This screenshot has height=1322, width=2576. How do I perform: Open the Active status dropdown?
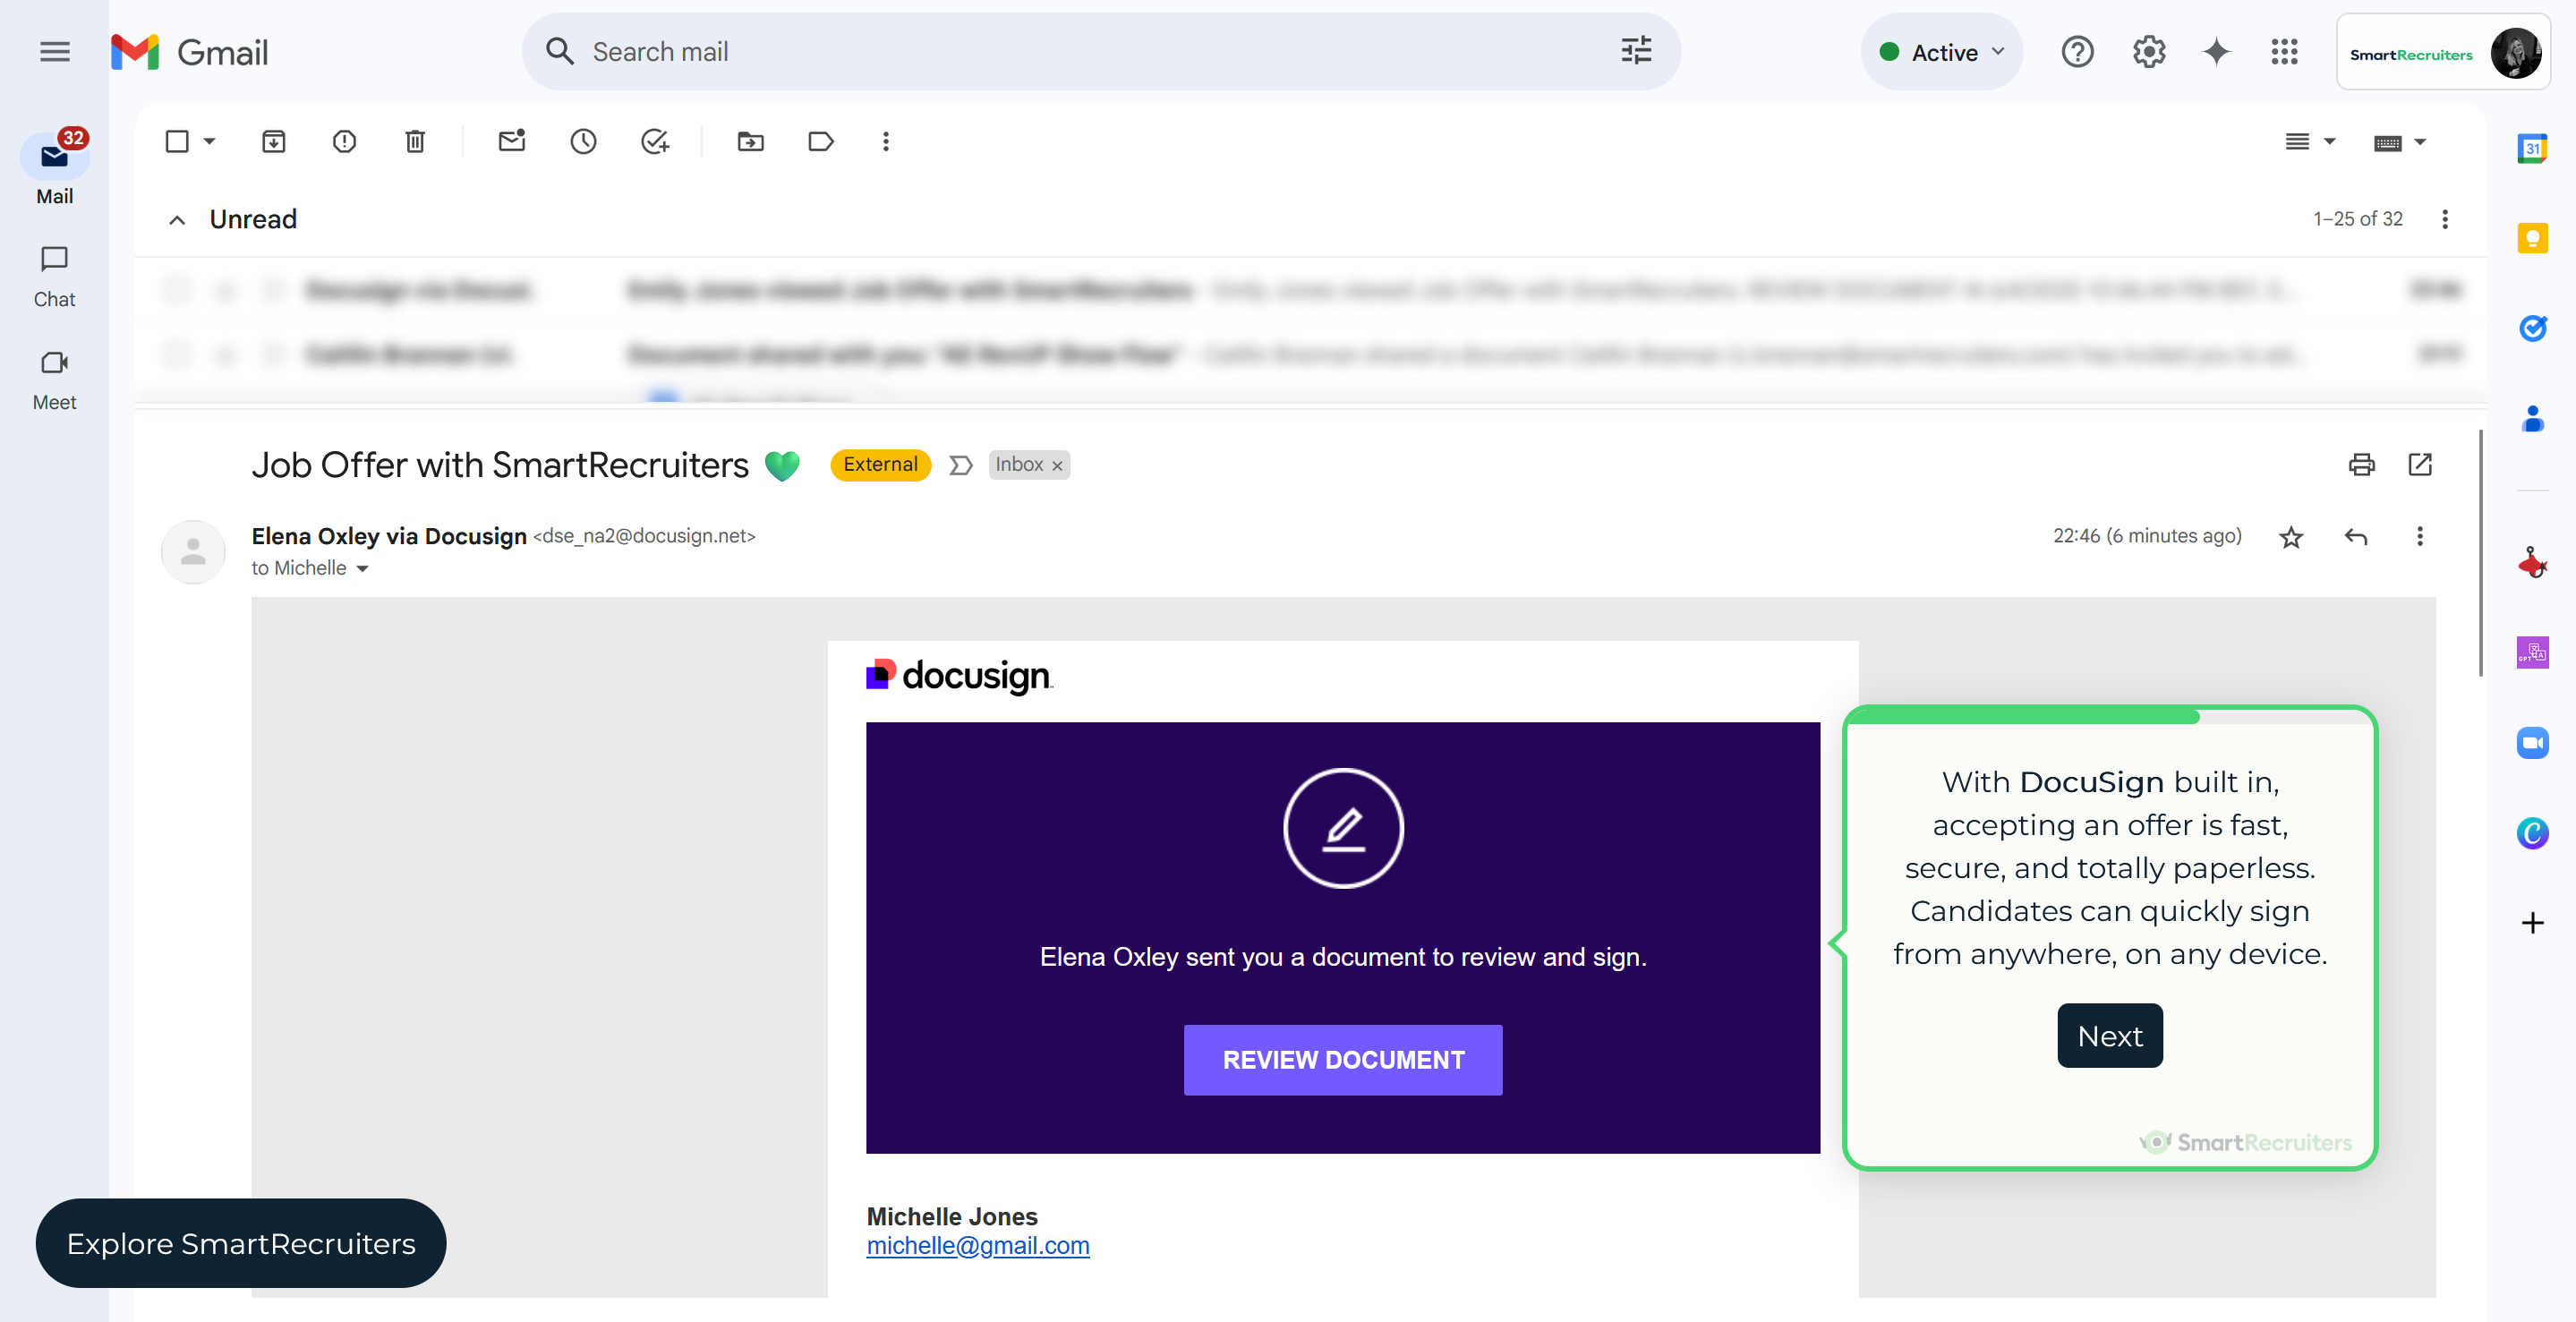[1941, 52]
